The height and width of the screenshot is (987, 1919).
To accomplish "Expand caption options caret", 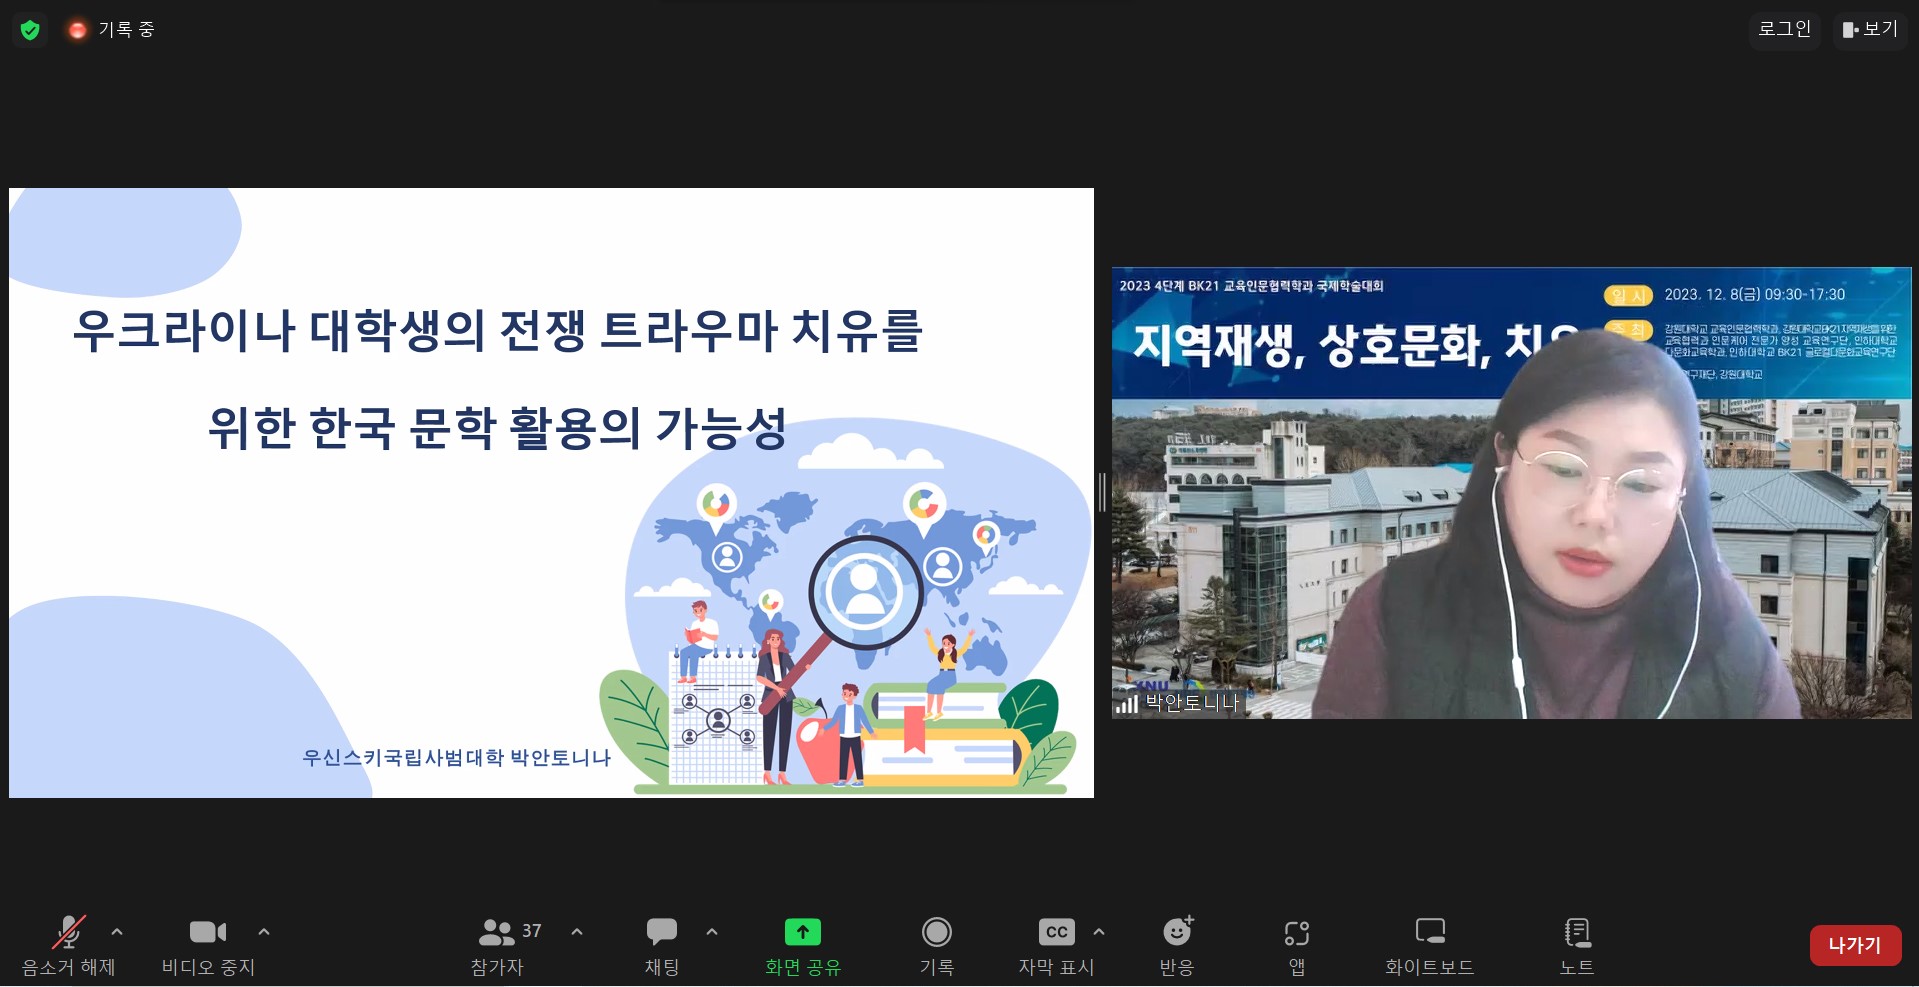I will (x=1099, y=932).
